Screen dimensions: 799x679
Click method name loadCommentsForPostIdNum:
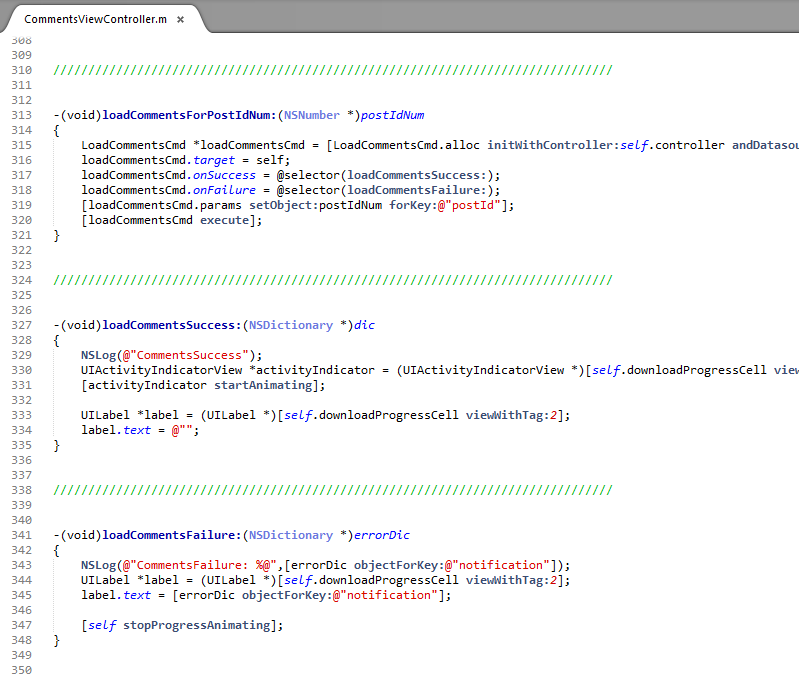pyautogui.click(x=190, y=115)
